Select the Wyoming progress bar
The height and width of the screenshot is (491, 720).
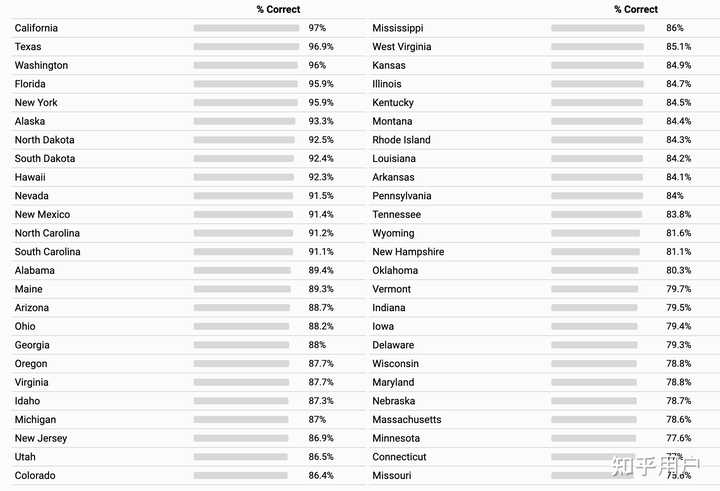point(596,233)
